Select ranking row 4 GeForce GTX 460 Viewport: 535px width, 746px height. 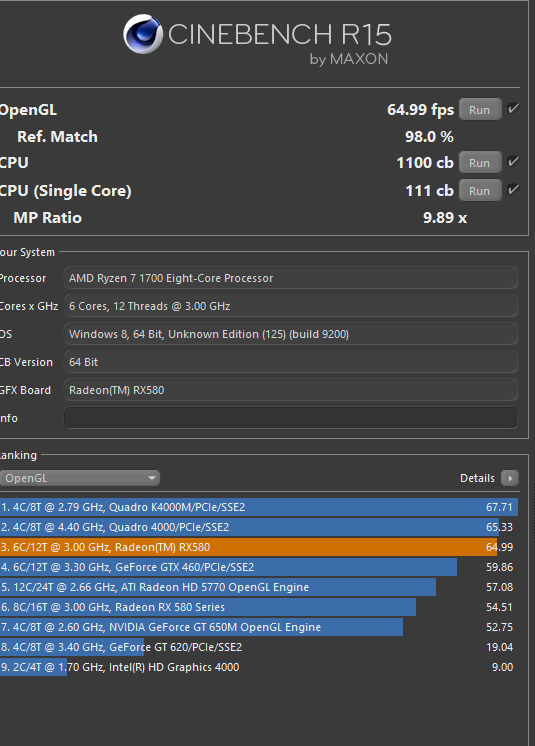tap(259, 567)
